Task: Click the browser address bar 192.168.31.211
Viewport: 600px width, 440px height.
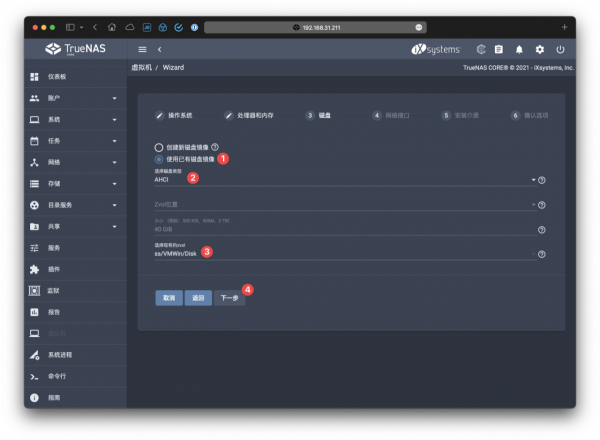Action: click(315, 28)
